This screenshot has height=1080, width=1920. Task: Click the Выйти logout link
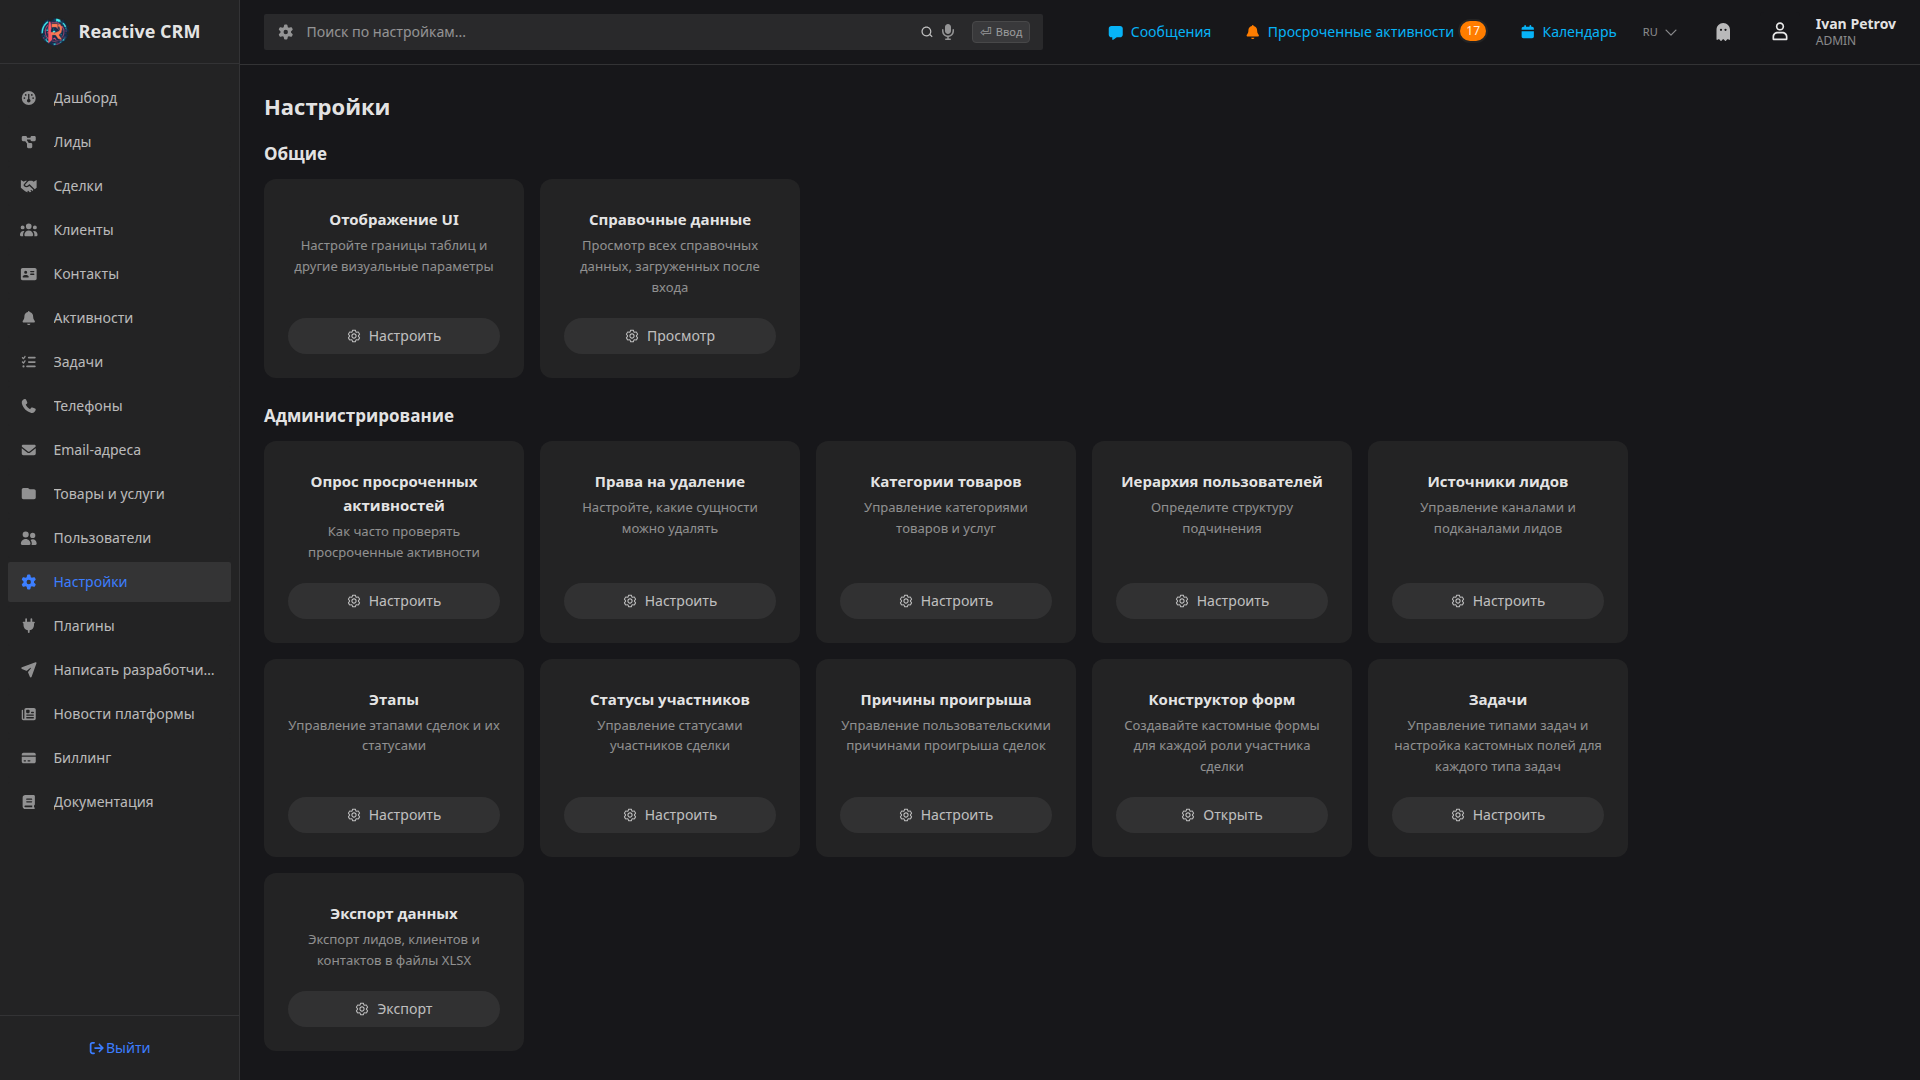click(x=119, y=1048)
